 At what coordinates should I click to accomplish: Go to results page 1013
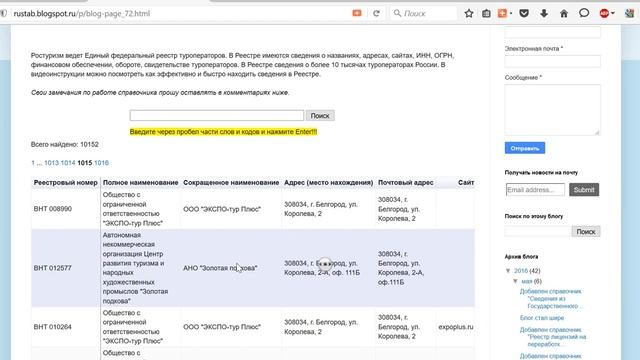(51, 163)
